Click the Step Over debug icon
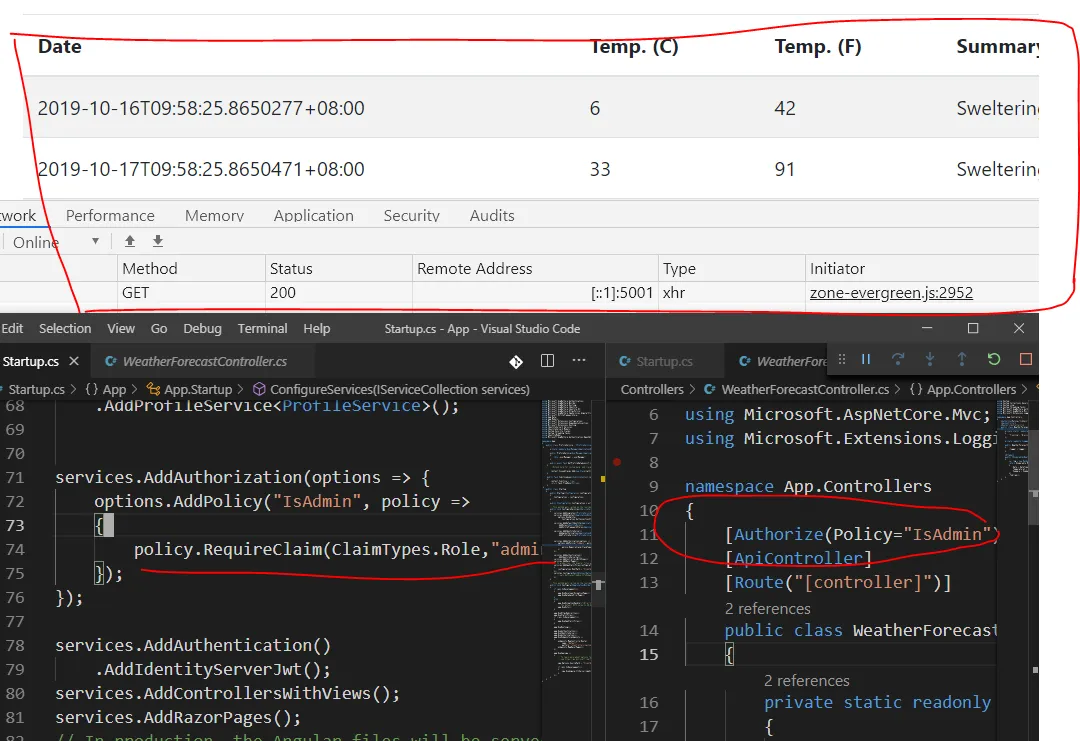This screenshot has width=1080, height=741. tap(898, 359)
